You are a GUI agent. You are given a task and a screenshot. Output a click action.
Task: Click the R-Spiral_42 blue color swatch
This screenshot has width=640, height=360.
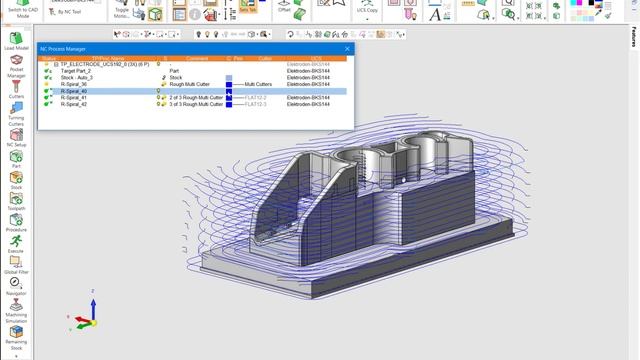click(229, 104)
